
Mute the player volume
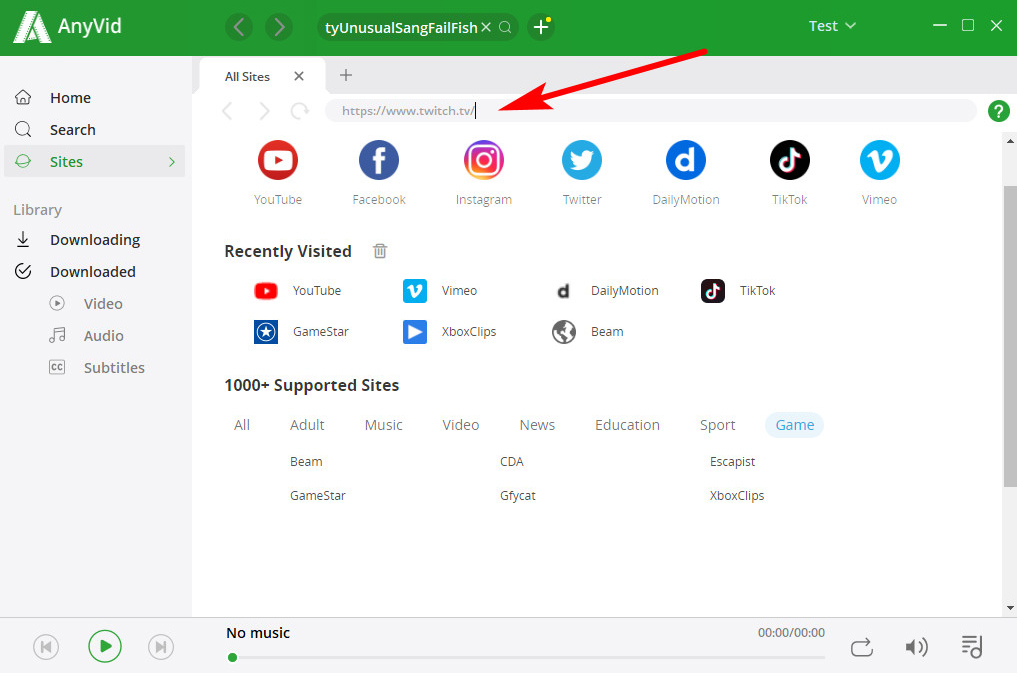(916, 647)
